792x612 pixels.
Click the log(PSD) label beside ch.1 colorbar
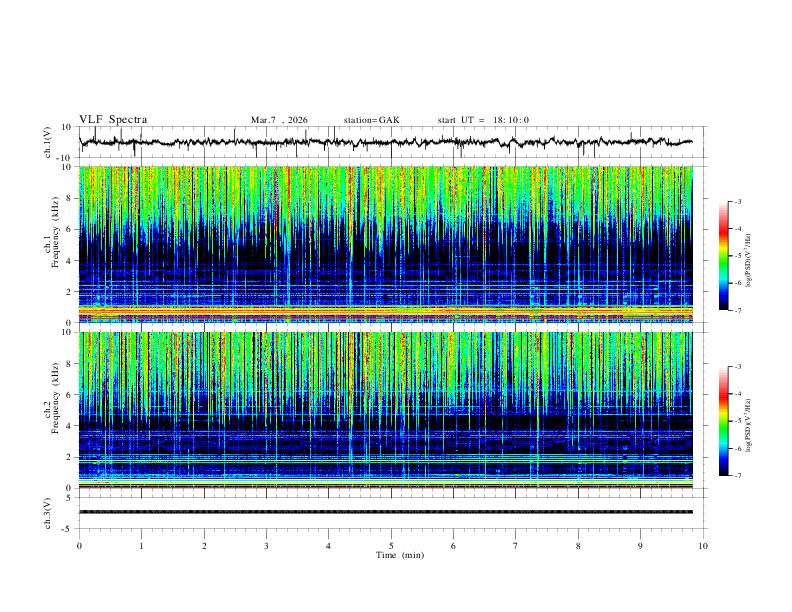click(749, 261)
